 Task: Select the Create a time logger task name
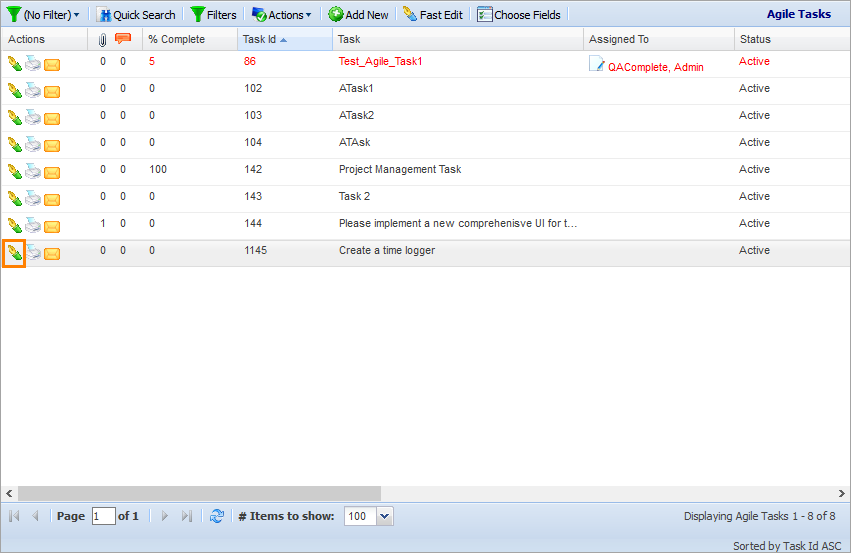coord(387,250)
